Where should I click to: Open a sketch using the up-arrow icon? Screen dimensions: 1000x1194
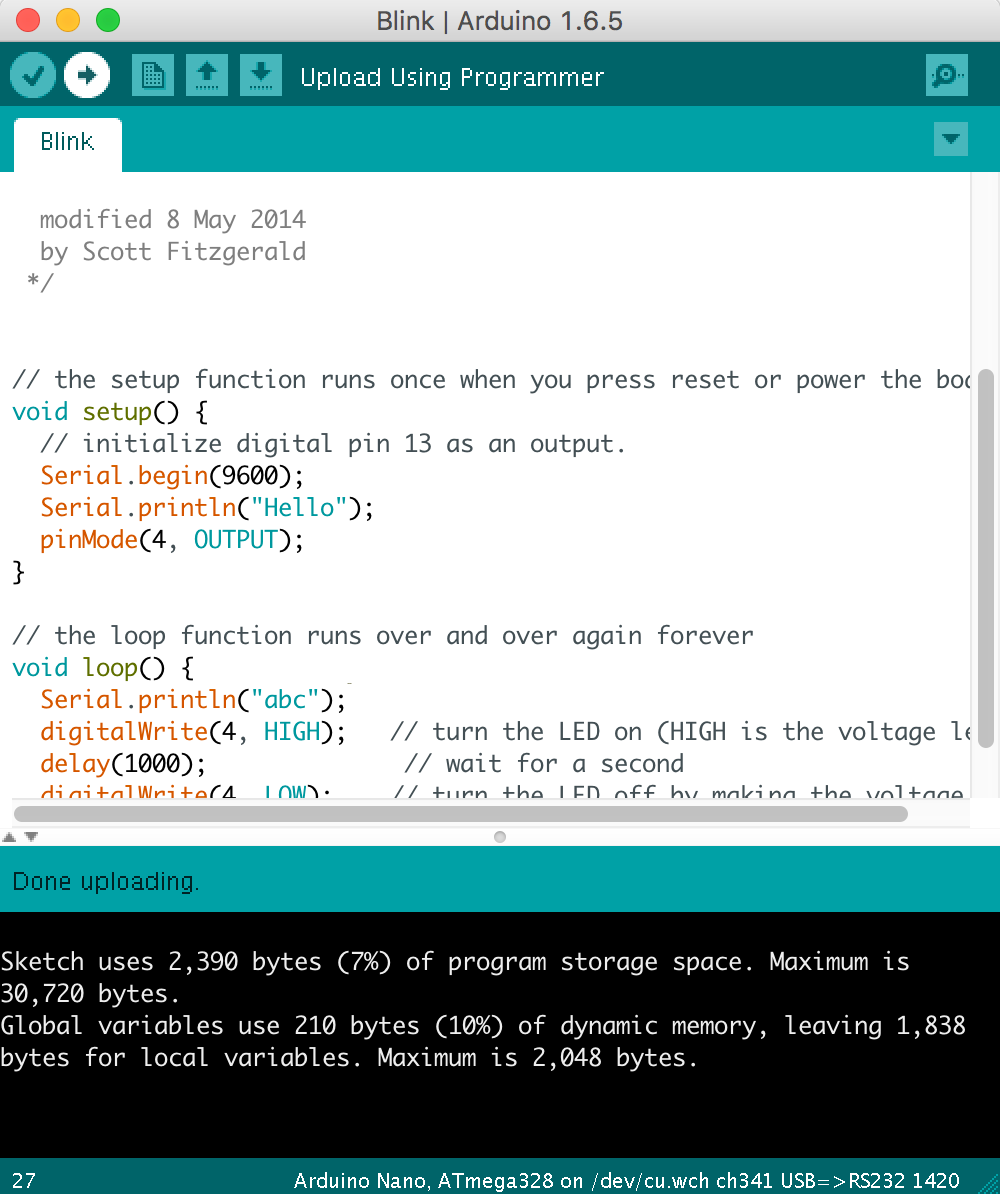[206, 75]
